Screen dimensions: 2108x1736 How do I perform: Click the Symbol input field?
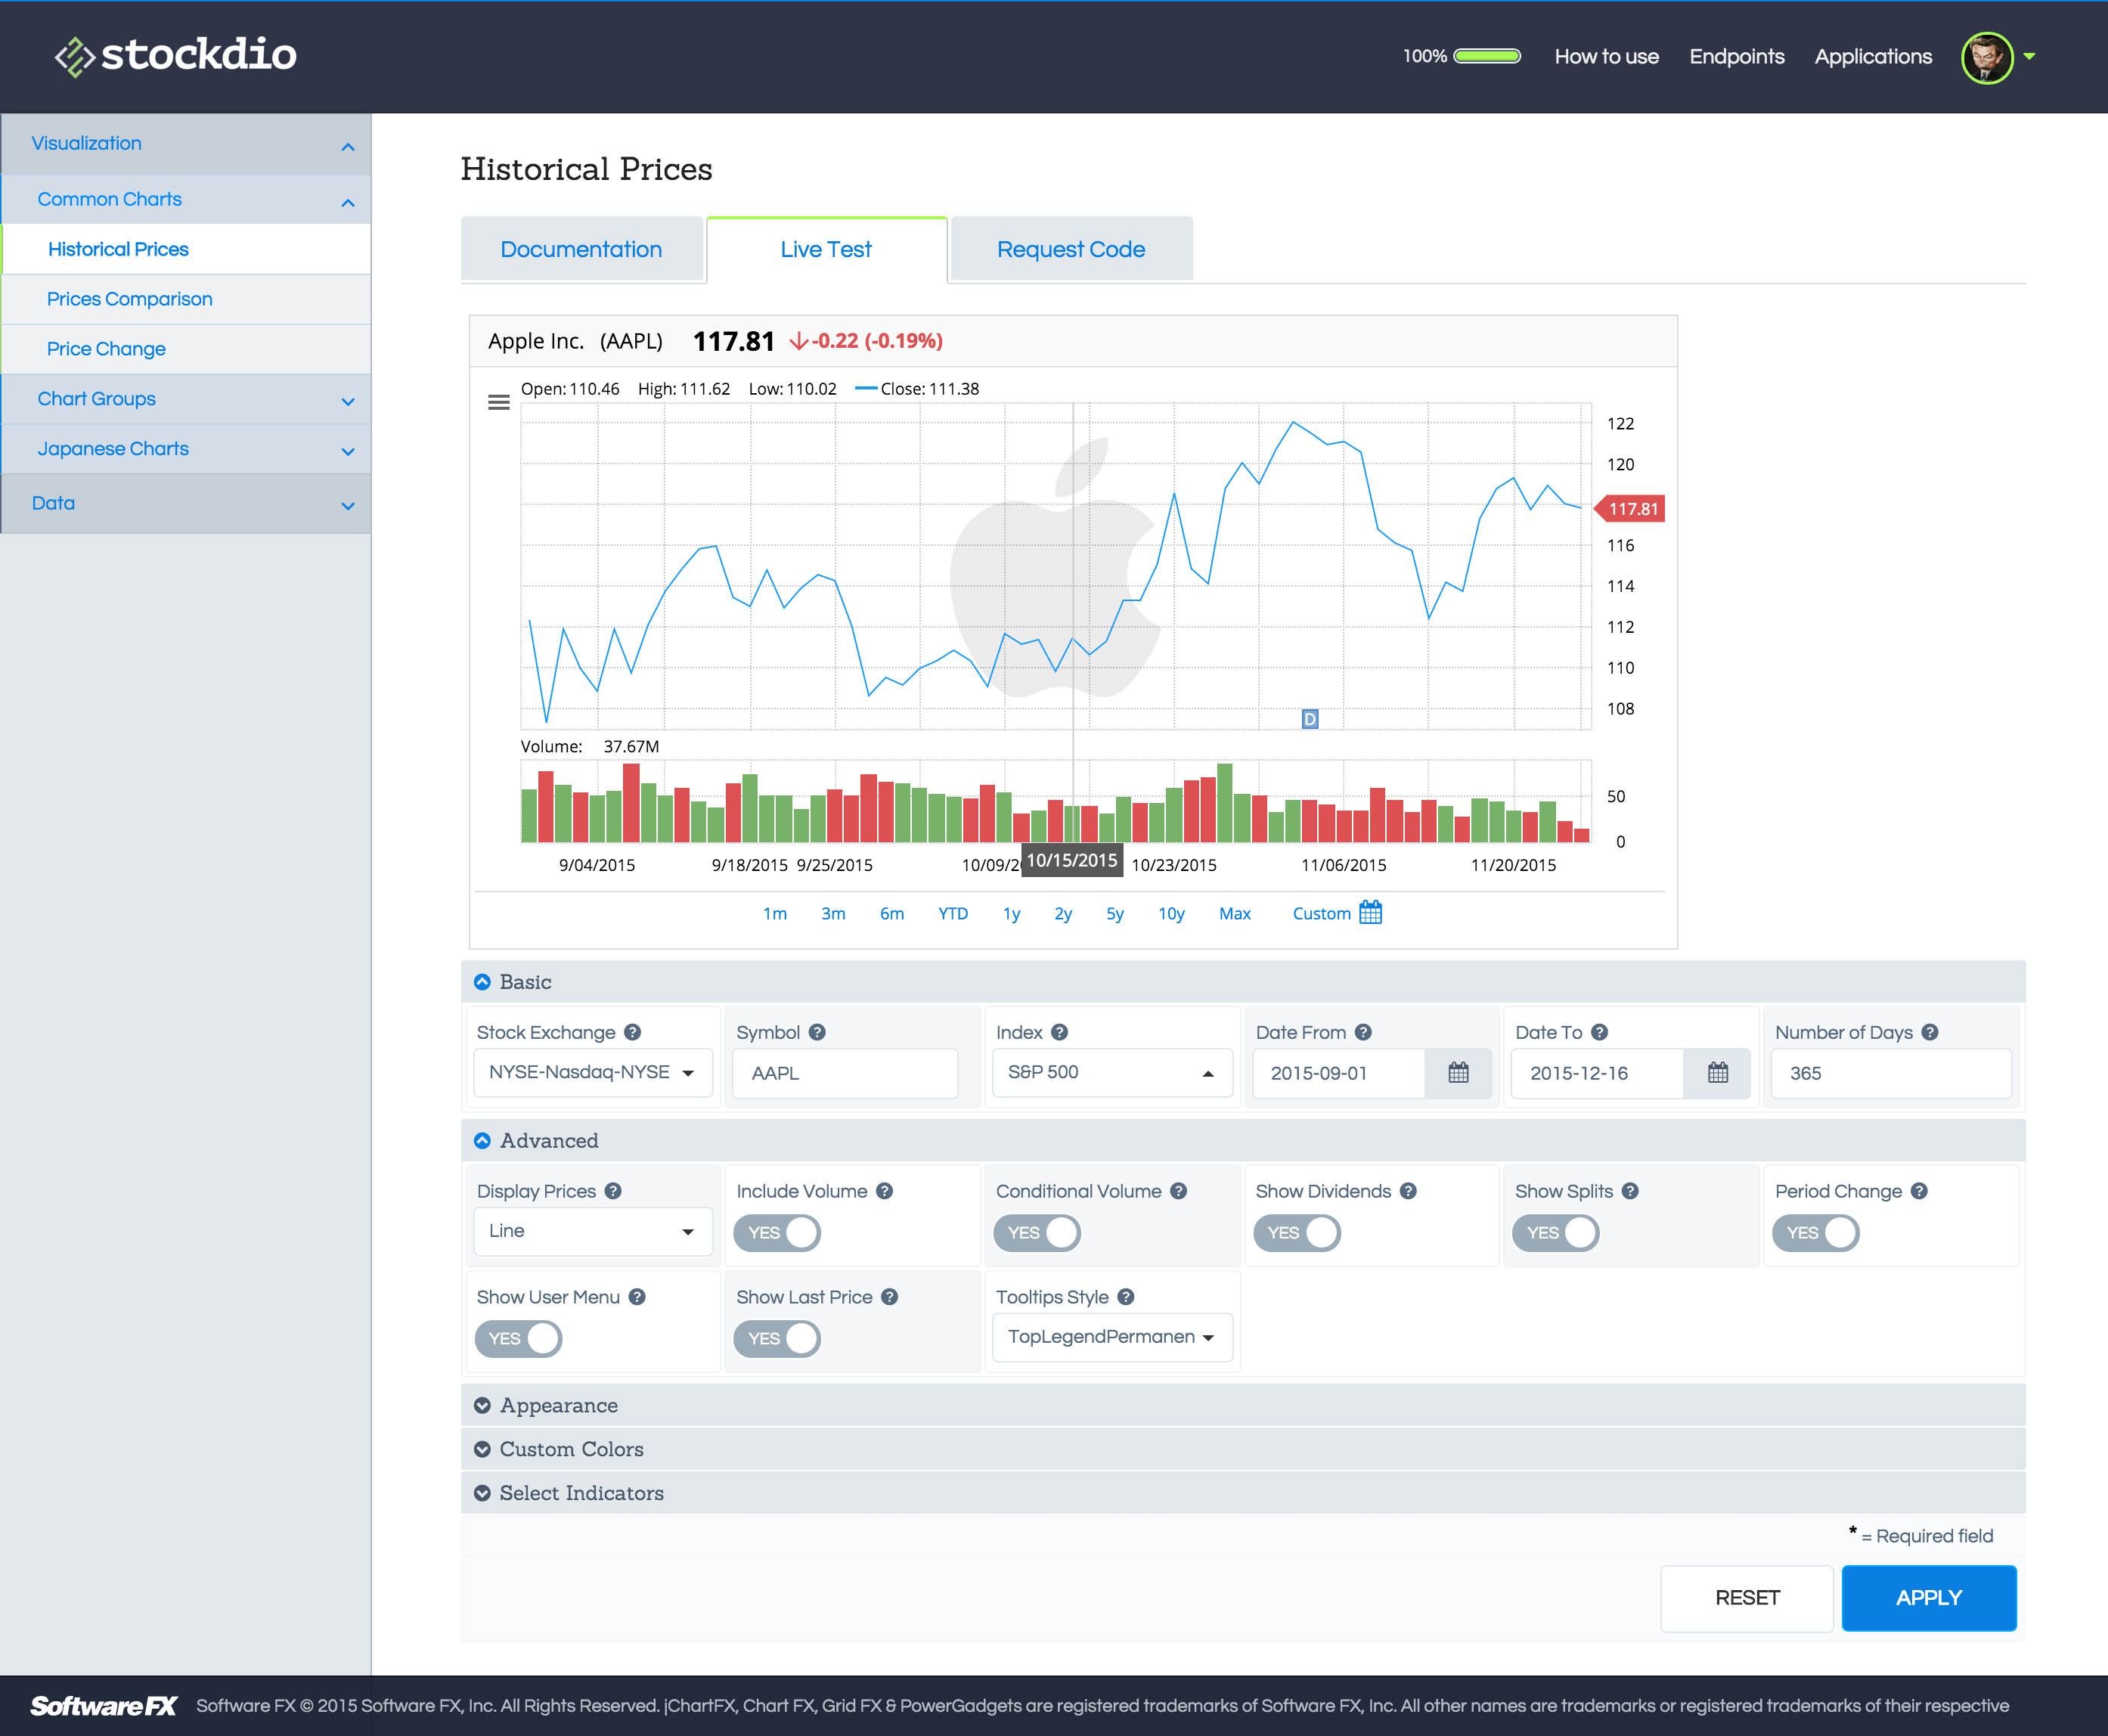click(x=845, y=1073)
